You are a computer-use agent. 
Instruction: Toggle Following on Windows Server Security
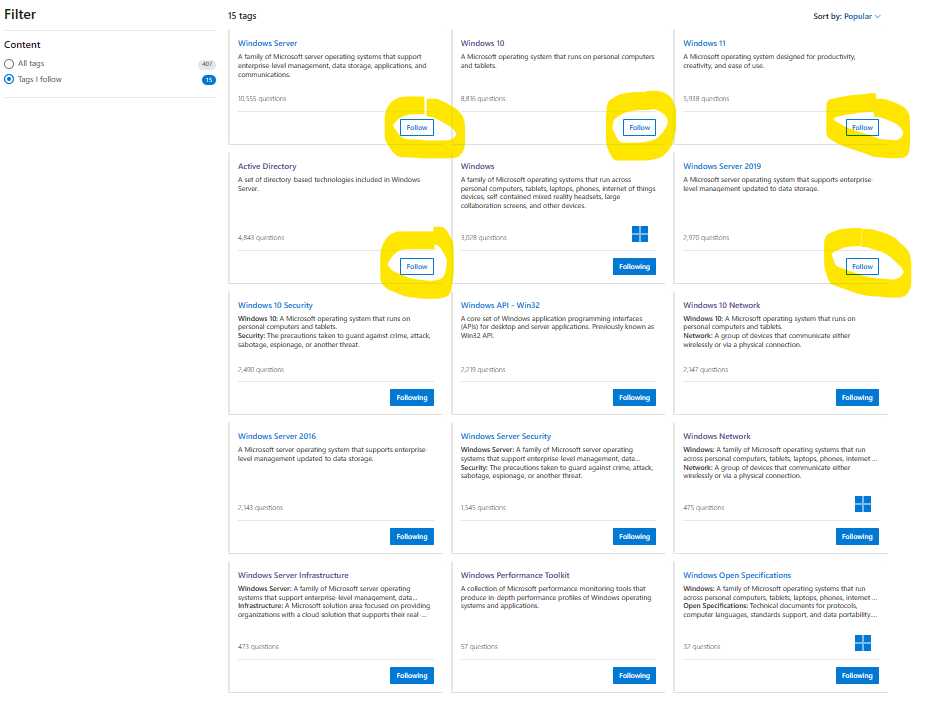pos(634,537)
